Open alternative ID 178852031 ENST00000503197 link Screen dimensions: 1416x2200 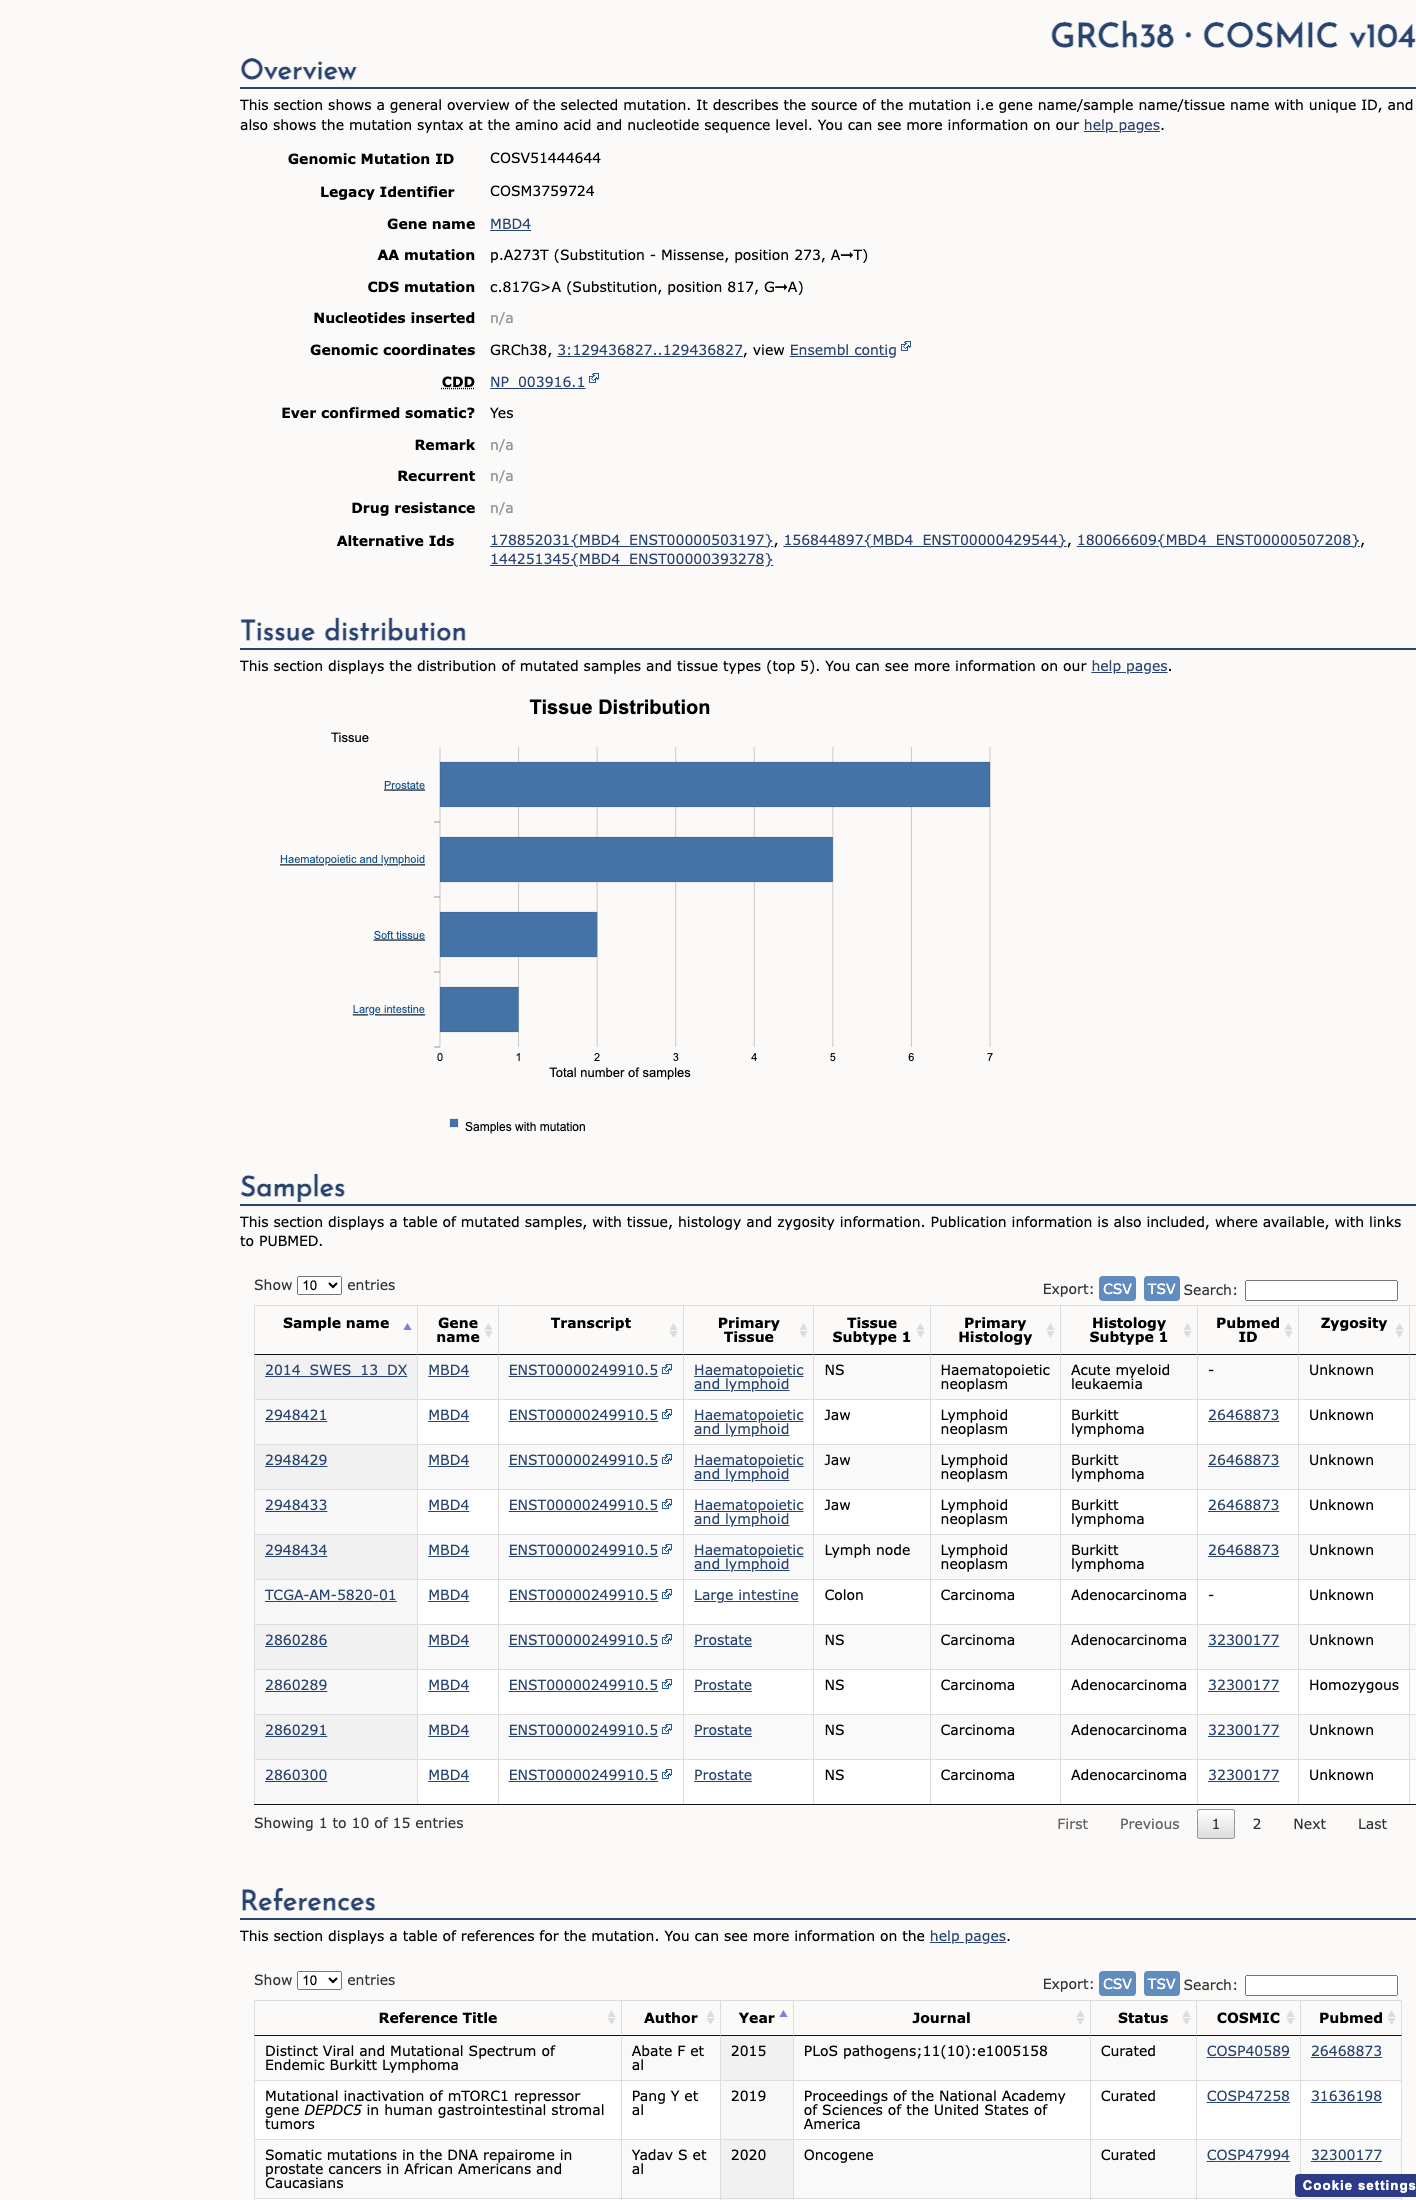[631, 540]
